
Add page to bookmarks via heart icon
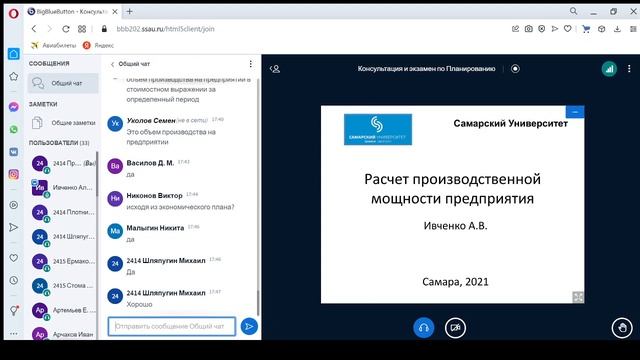567,29
